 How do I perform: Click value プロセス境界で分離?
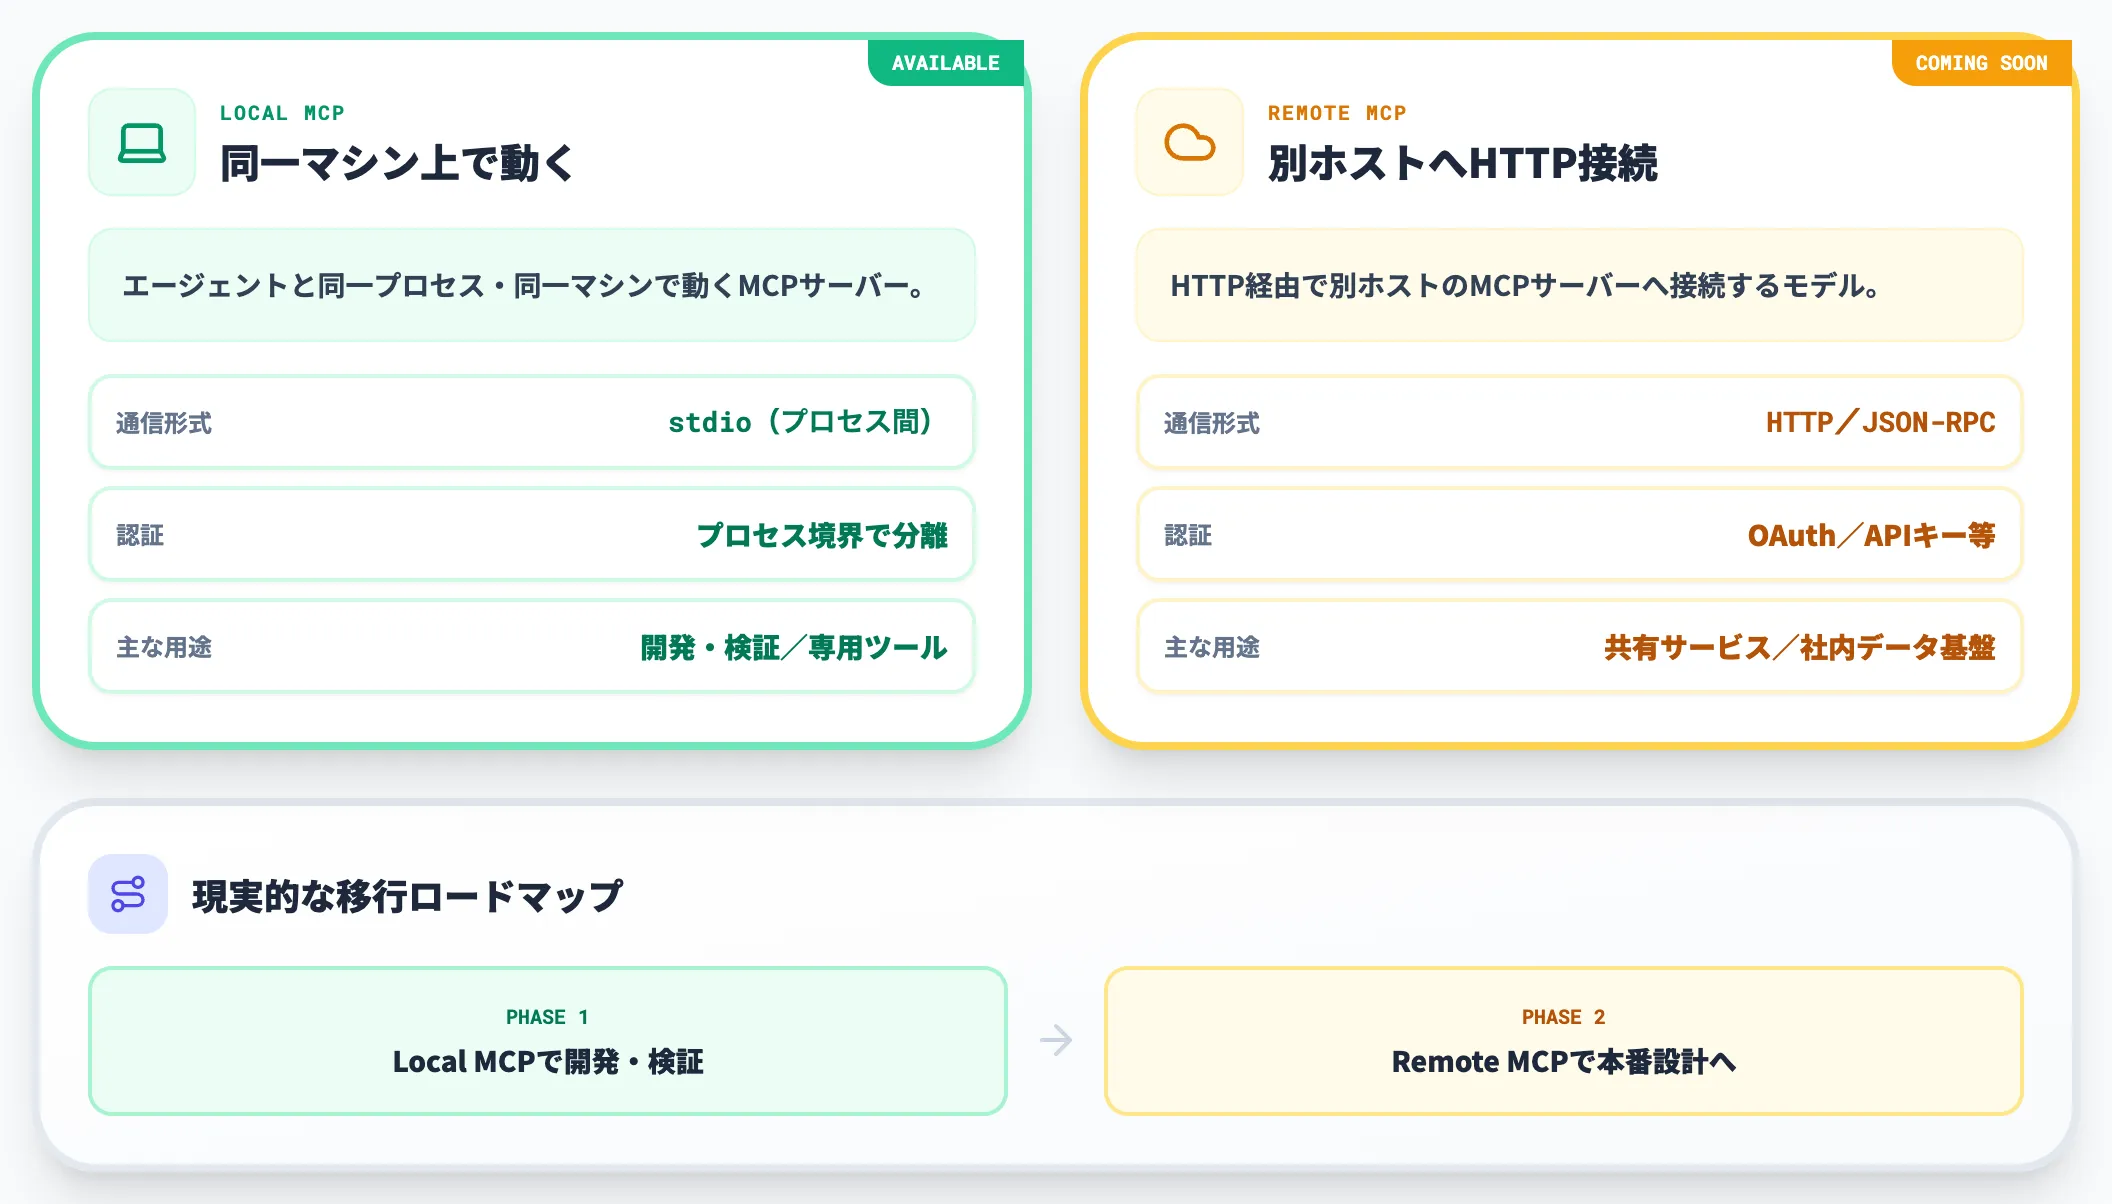[x=822, y=535]
